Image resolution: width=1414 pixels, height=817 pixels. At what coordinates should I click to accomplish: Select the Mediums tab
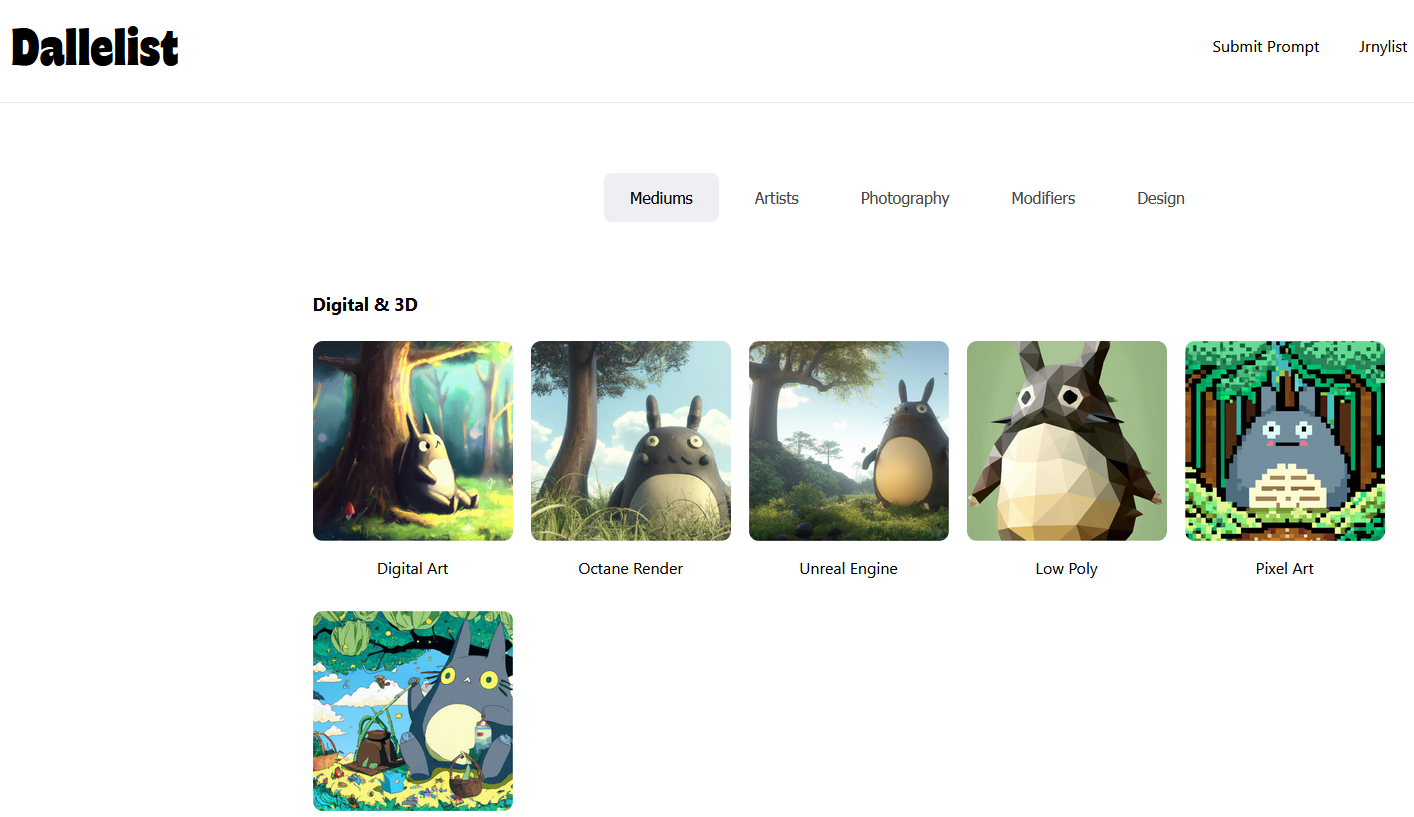click(x=661, y=198)
